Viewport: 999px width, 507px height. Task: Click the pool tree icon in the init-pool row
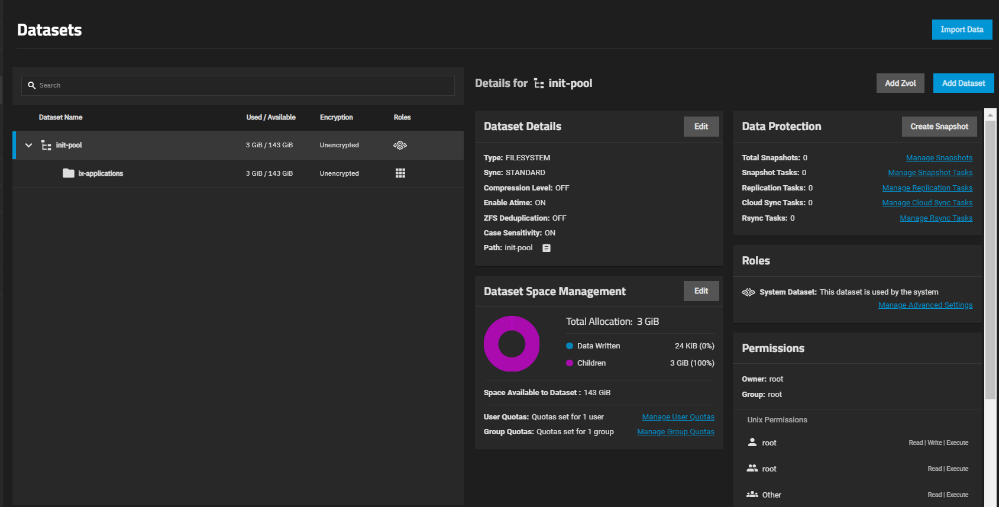(x=46, y=145)
